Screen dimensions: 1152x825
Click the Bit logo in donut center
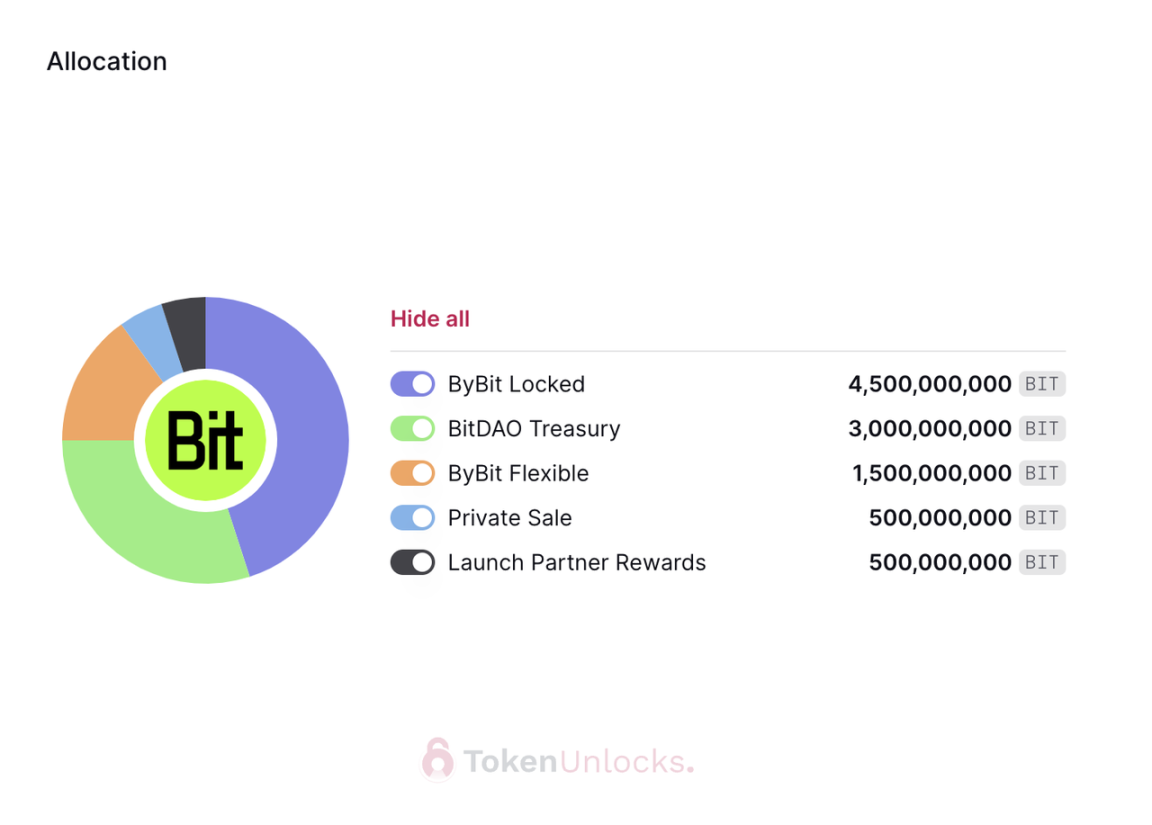click(x=205, y=440)
